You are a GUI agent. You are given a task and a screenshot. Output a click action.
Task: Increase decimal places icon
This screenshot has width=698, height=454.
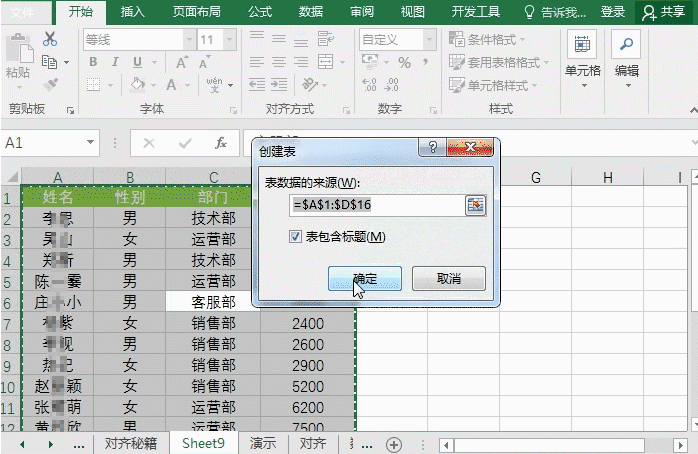(369, 85)
